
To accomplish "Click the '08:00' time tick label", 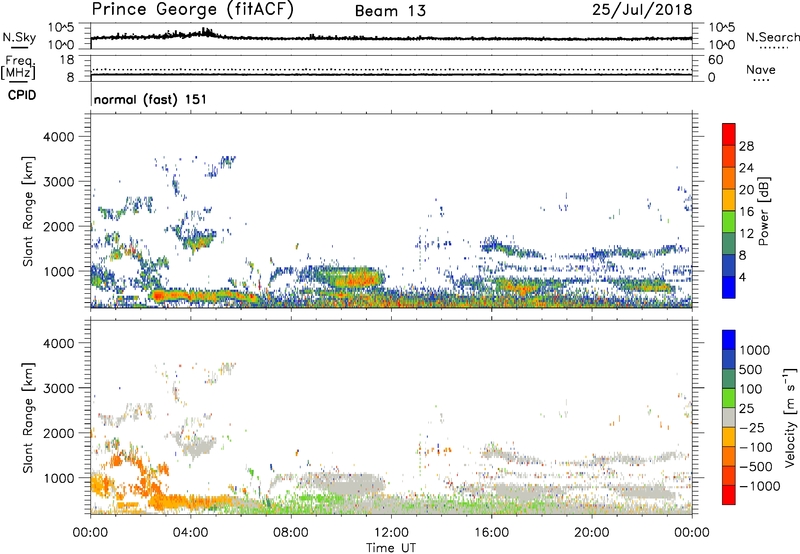I will coord(291,533).
